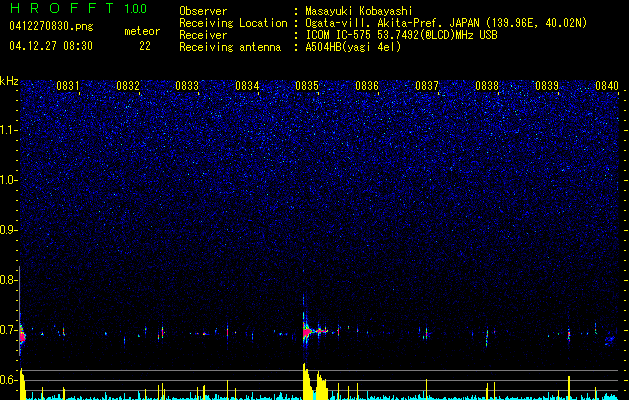The image size is (629, 400).
Task: Click the 0834 time marker
Action: pyautogui.click(x=247, y=86)
